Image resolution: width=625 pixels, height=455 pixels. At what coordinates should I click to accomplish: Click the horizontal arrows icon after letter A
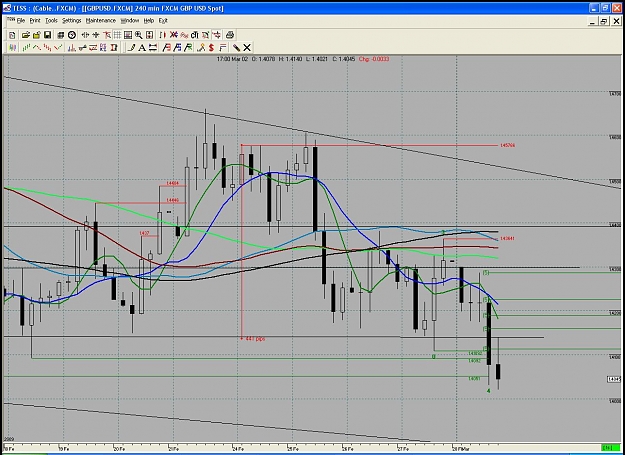click(x=153, y=48)
